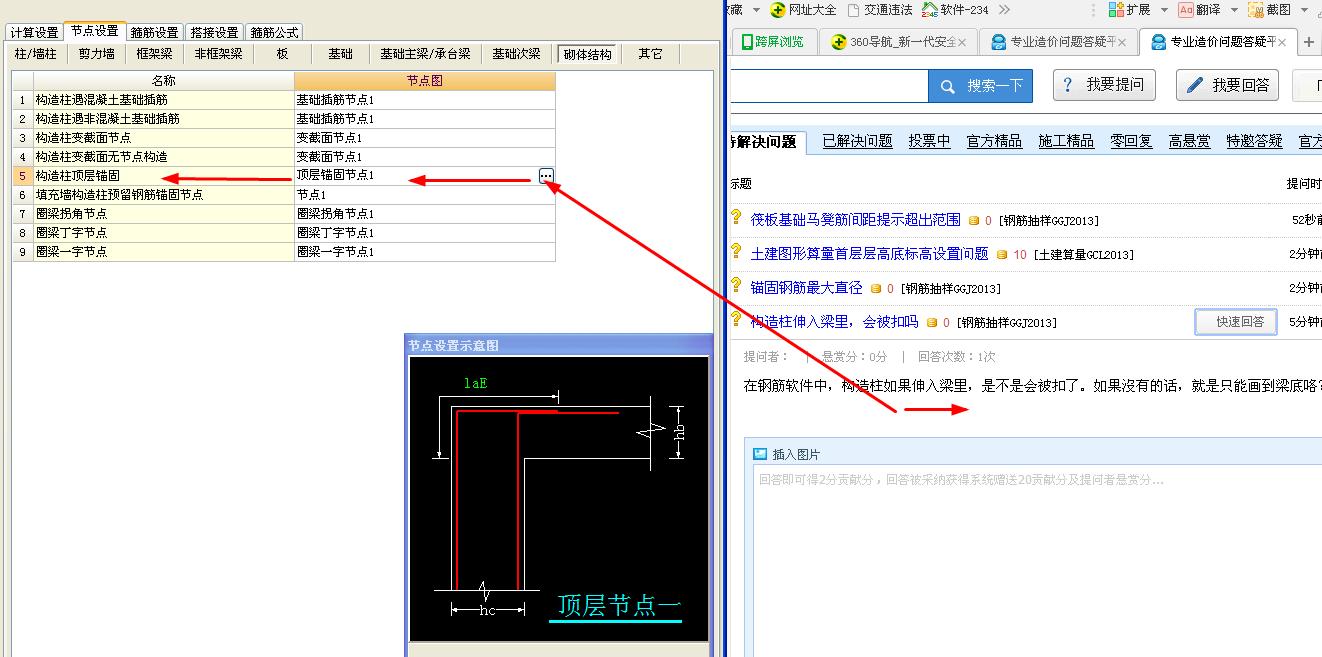The image size is (1322, 657).
Task: Click inside the answer text box
Action: [1038, 560]
